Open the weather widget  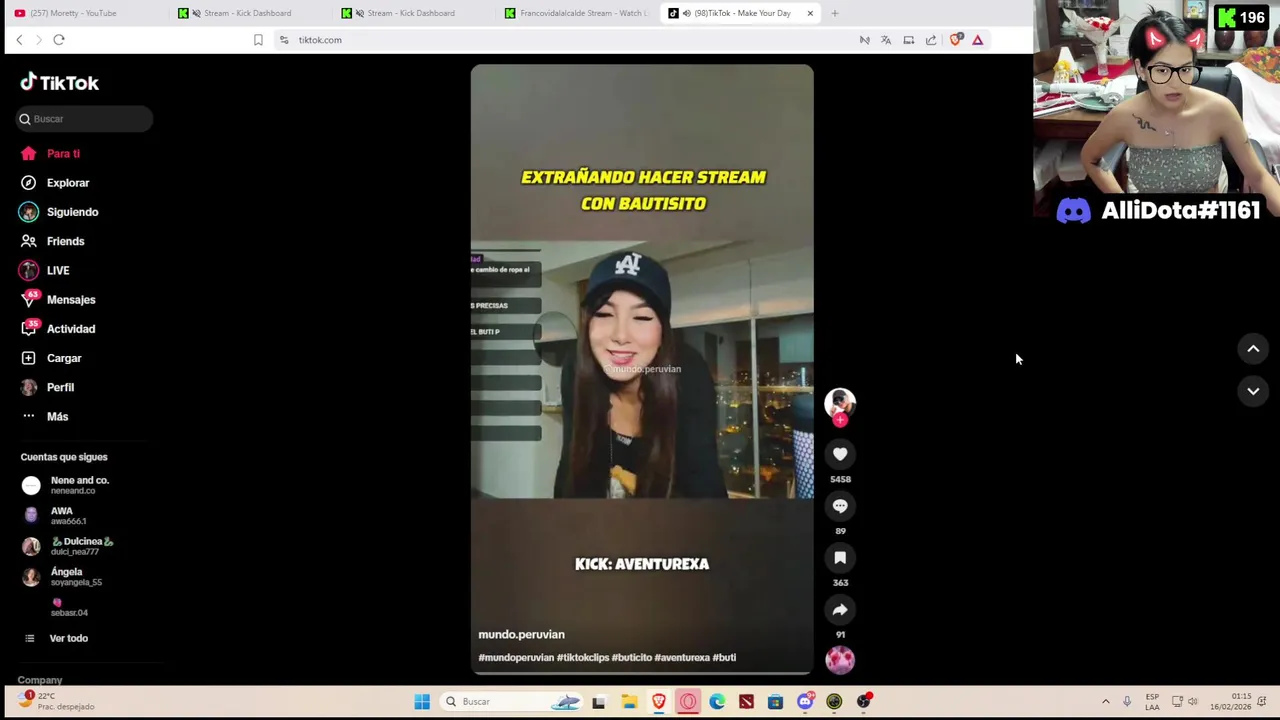pyautogui.click(x=58, y=701)
